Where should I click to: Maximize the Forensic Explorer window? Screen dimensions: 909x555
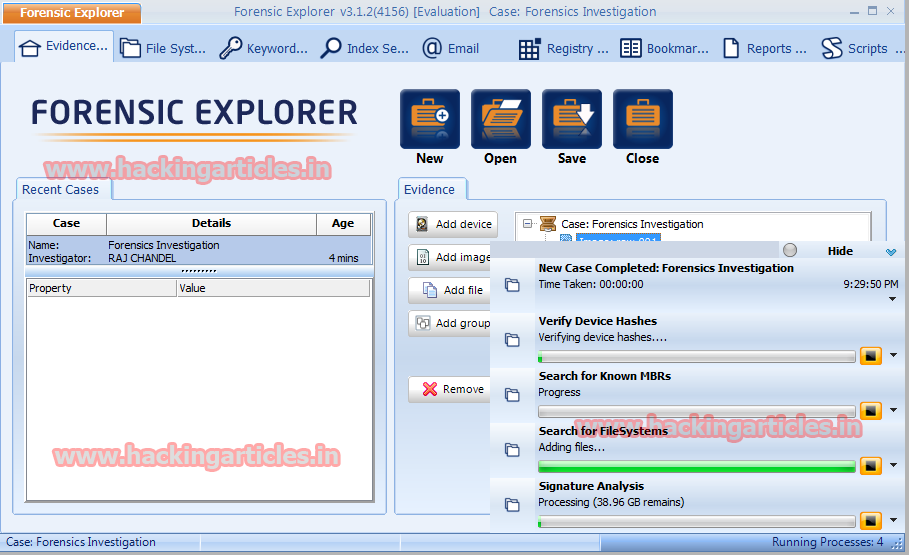[x=872, y=11]
